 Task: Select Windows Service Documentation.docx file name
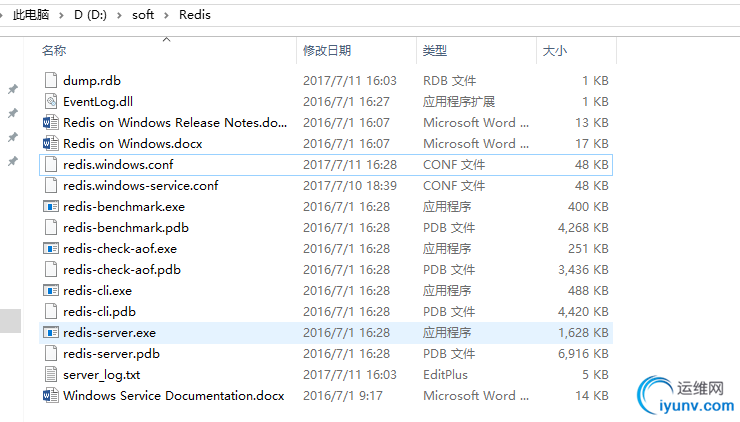174,396
